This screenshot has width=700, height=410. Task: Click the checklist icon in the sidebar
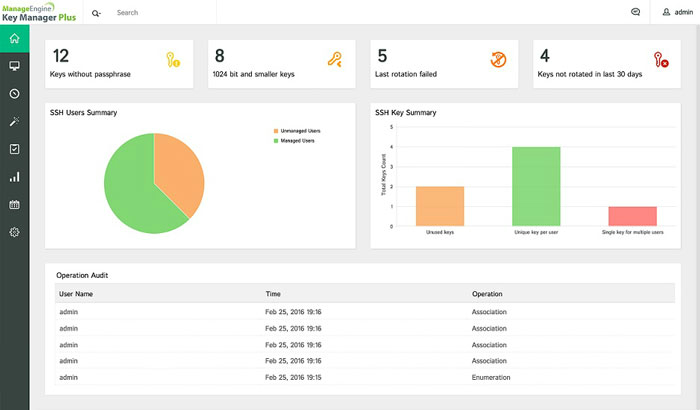[14, 149]
